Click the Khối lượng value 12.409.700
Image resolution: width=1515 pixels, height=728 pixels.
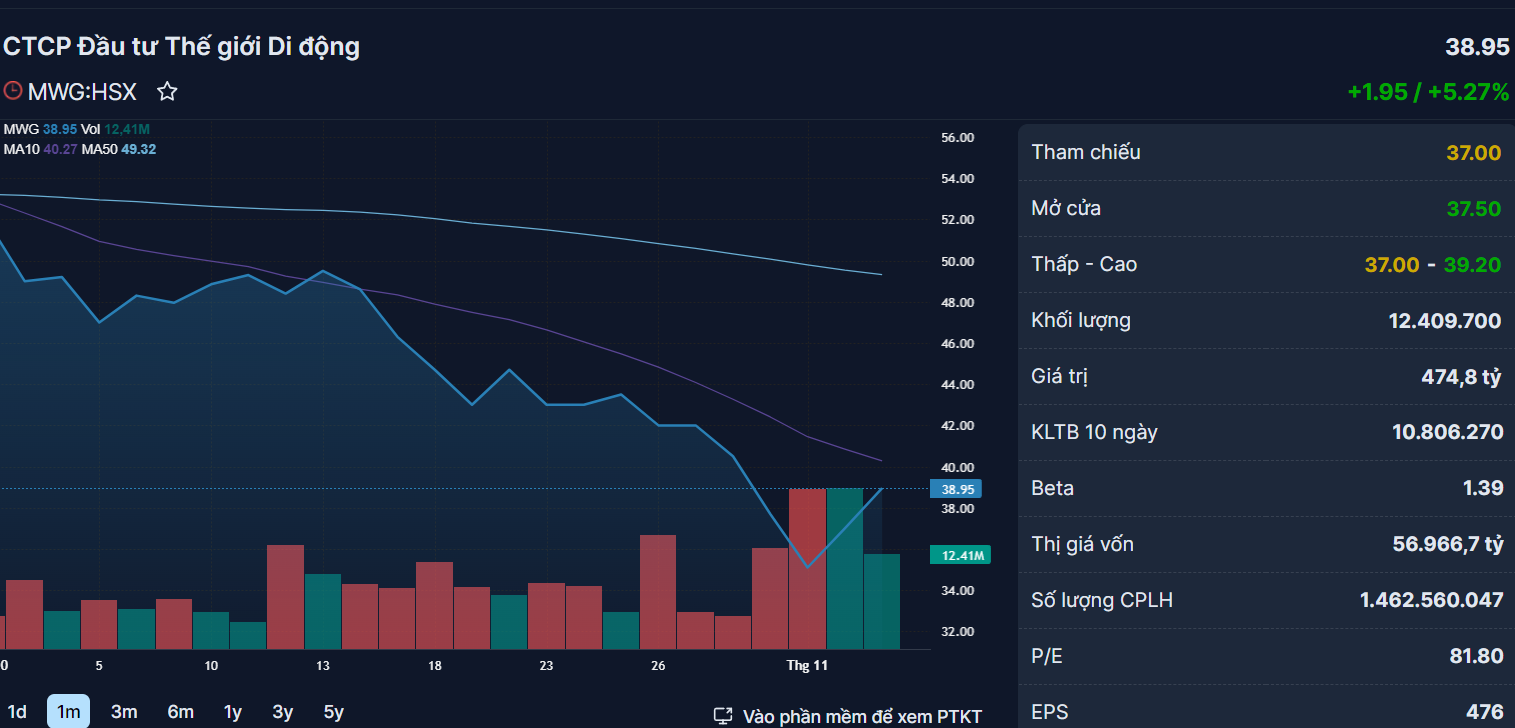[x=1445, y=321]
